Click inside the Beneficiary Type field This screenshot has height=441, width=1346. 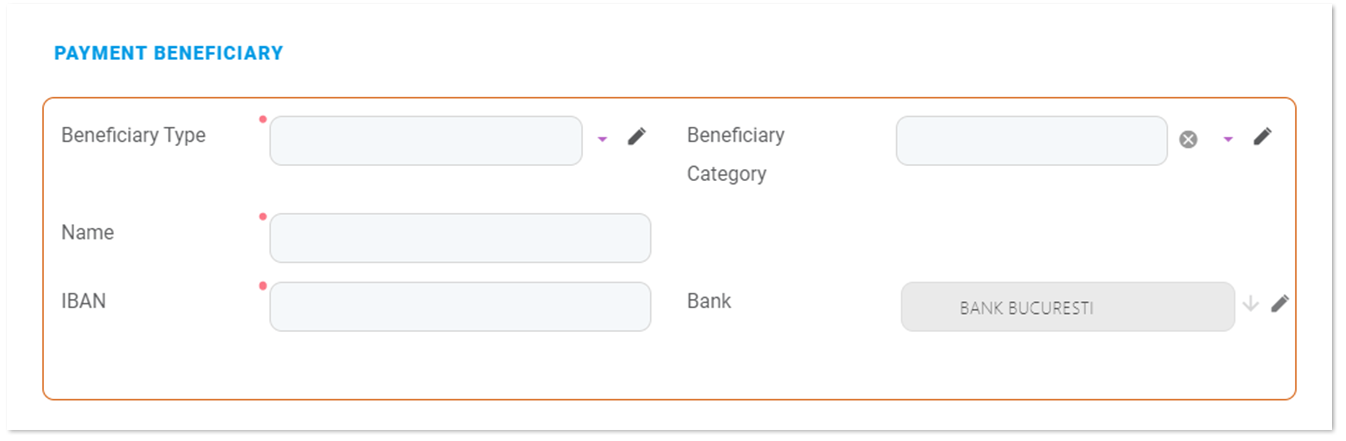coord(425,141)
